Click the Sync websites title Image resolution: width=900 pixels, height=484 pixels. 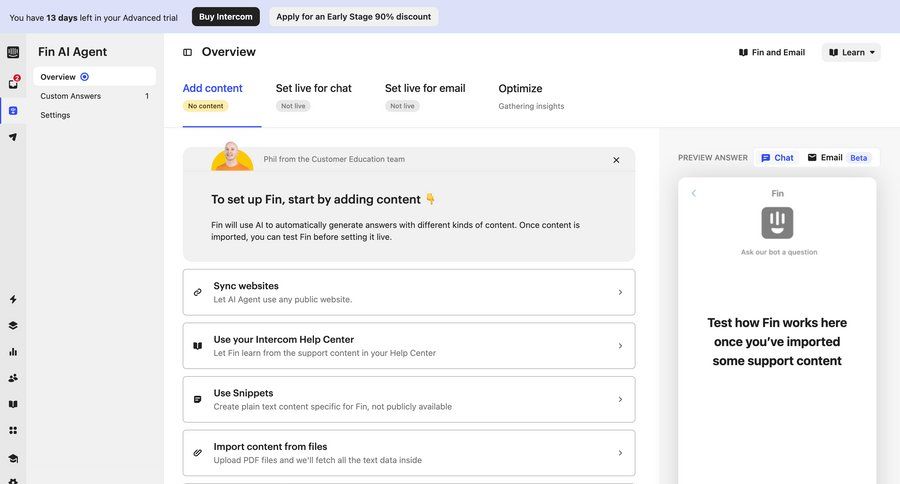246,286
